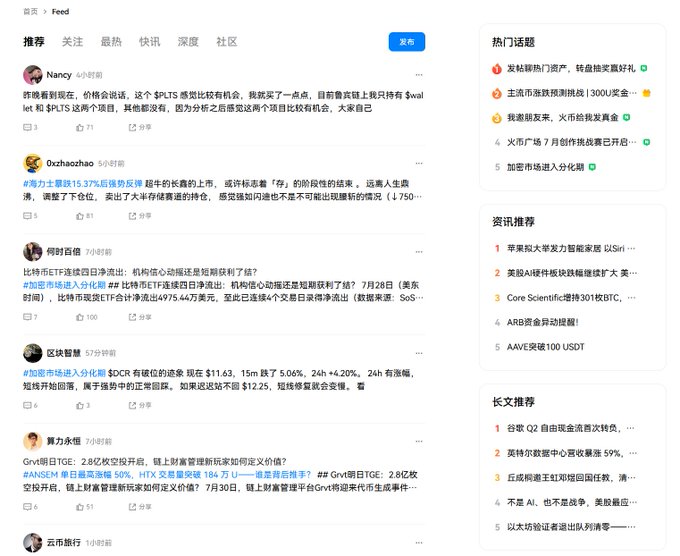The height and width of the screenshot is (556, 680).
Task: Open hashtag #加密市场进入分化期 in 何时百倍's post
Action: 64,285
